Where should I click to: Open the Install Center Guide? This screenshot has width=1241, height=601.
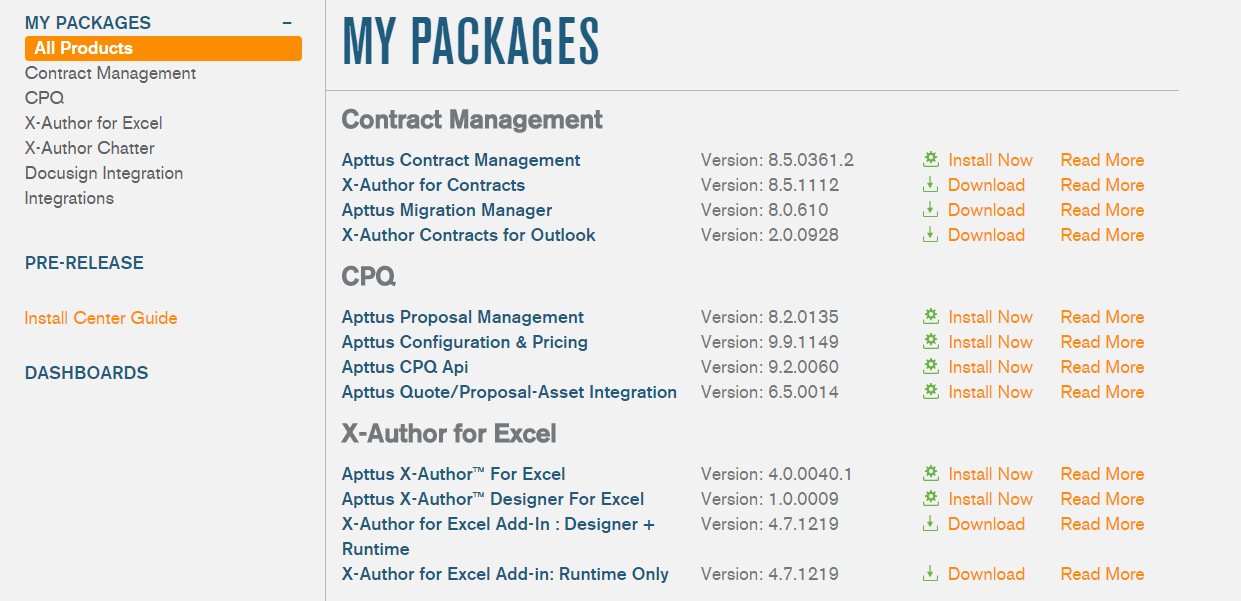click(x=100, y=317)
